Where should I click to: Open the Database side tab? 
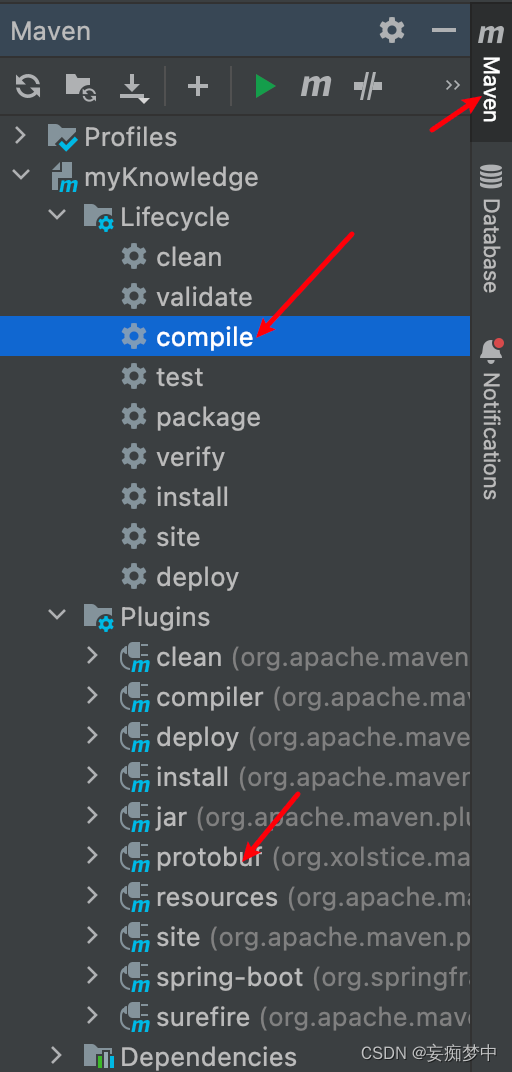coord(489,229)
